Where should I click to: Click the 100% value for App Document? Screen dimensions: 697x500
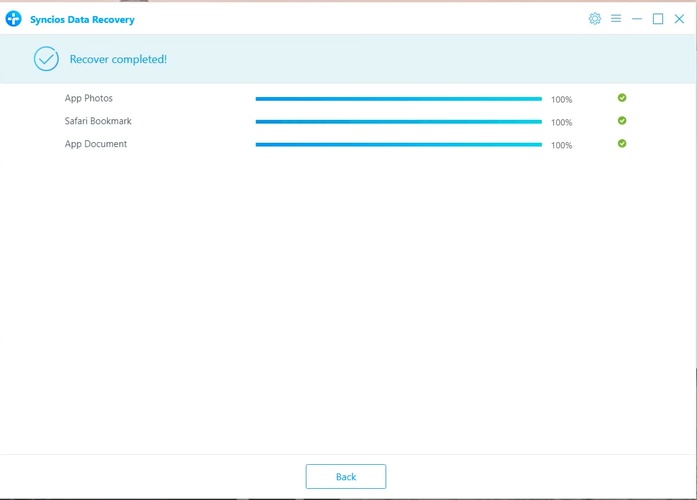(x=561, y=145)
